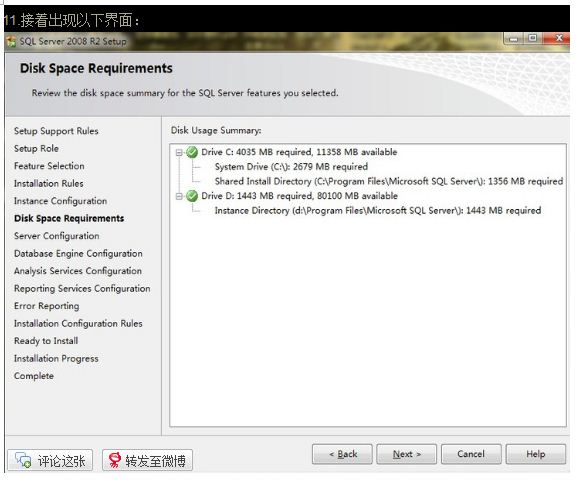Select Setup Support Rules step

[x=56, y=131]
